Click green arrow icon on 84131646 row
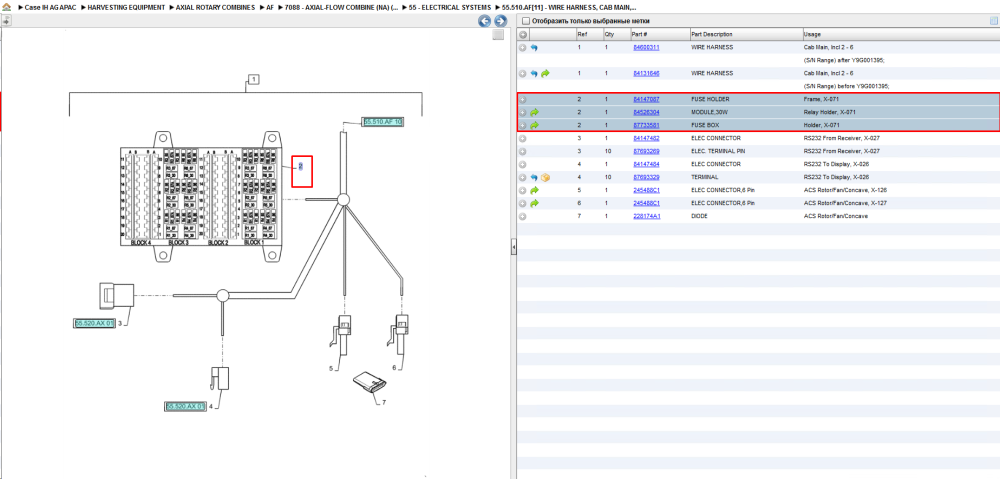Image resolution: width=1000 pixels, height=479 pixels. 545,74
